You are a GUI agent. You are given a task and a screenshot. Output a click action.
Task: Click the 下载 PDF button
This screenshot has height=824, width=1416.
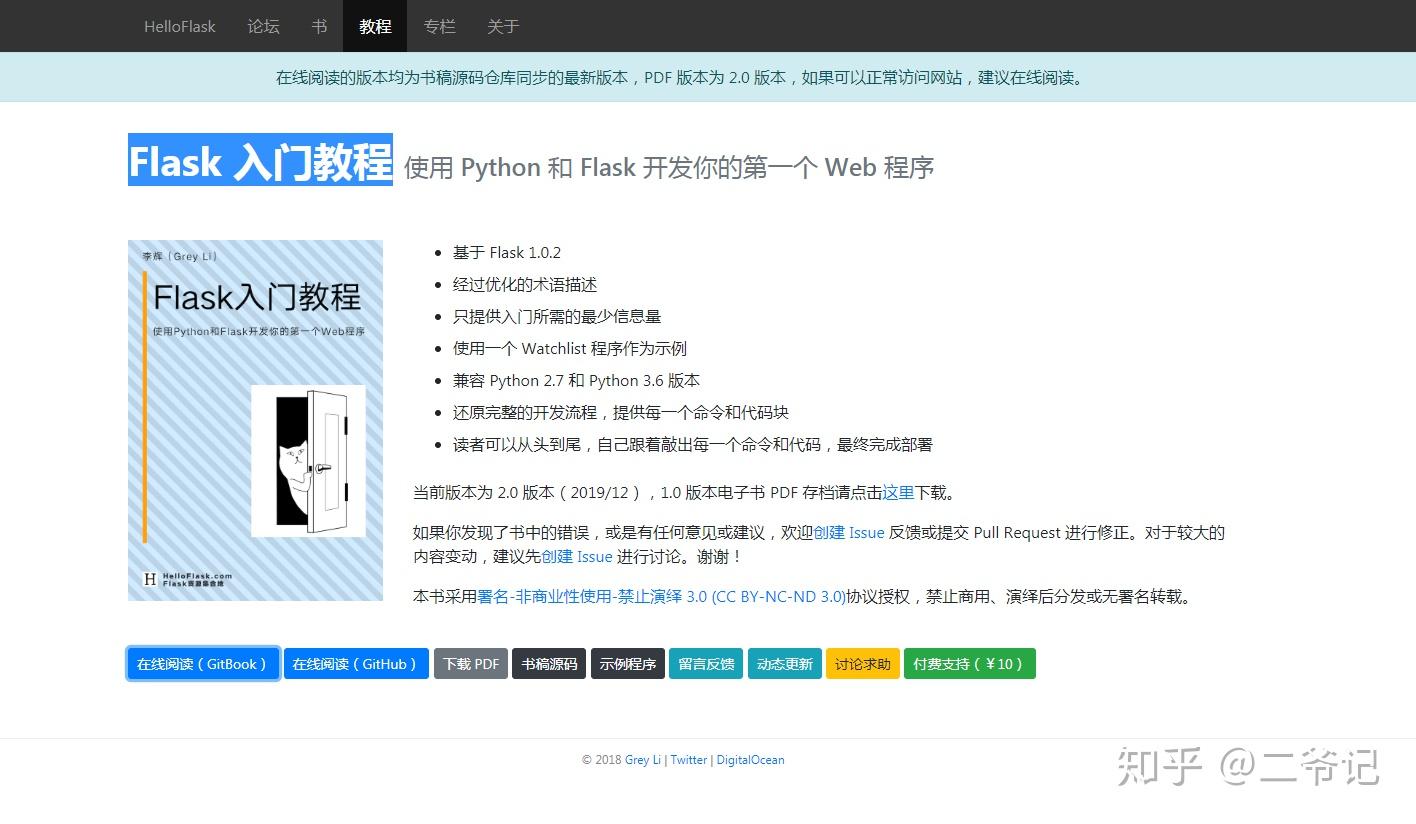(471, 664)
